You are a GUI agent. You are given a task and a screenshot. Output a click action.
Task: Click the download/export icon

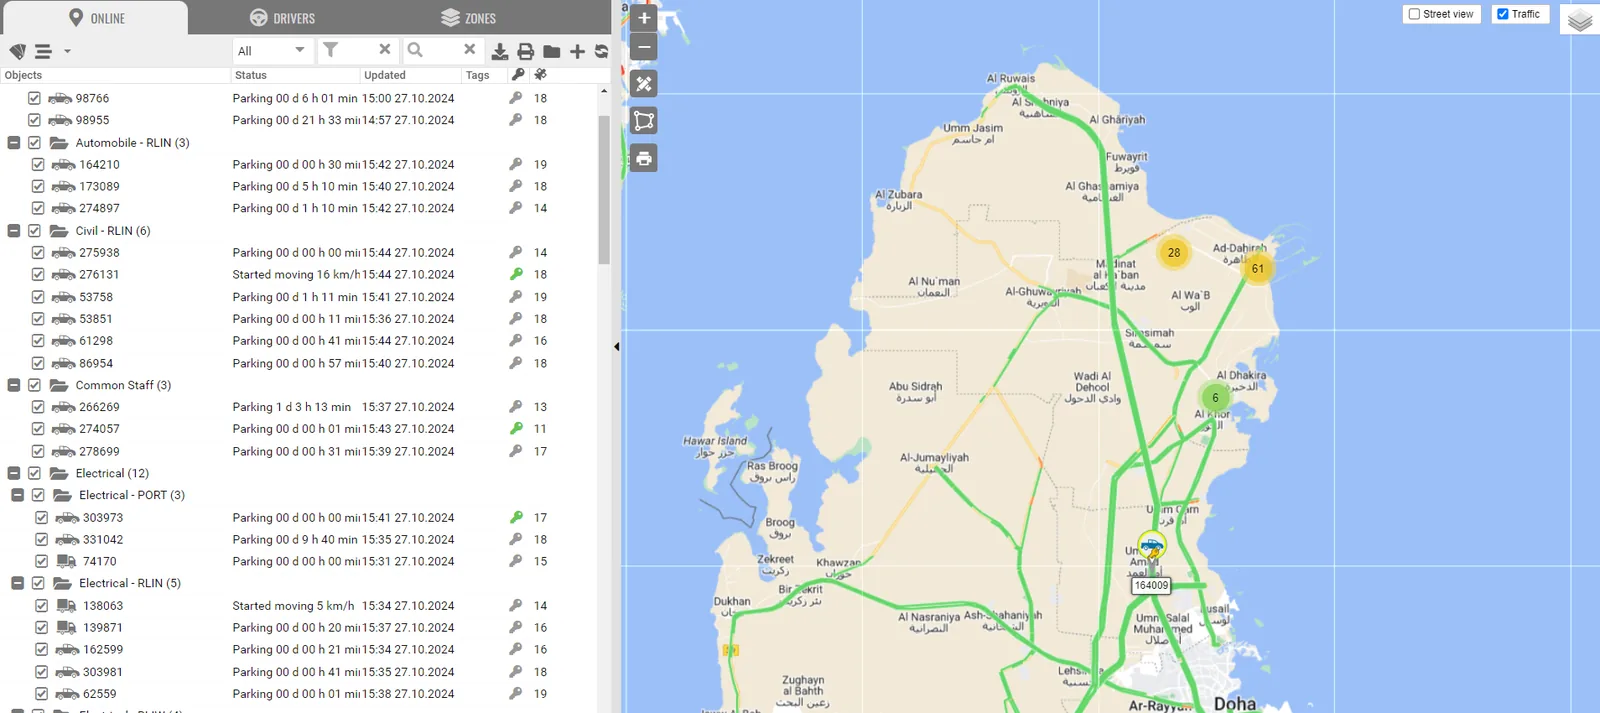[x=500, y=51]
